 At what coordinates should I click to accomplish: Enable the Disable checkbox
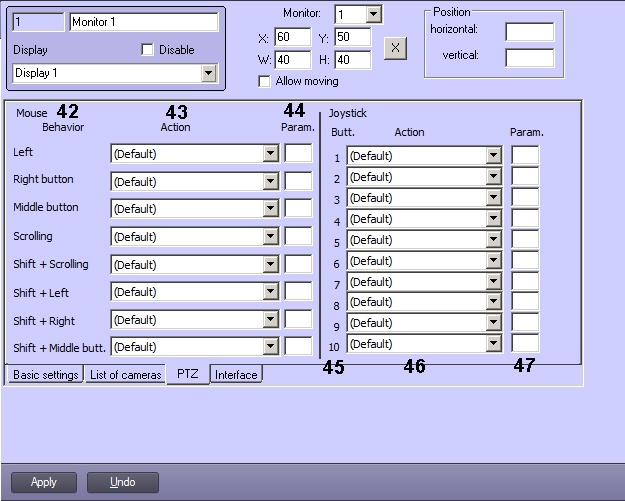click(x=148, y=50)
